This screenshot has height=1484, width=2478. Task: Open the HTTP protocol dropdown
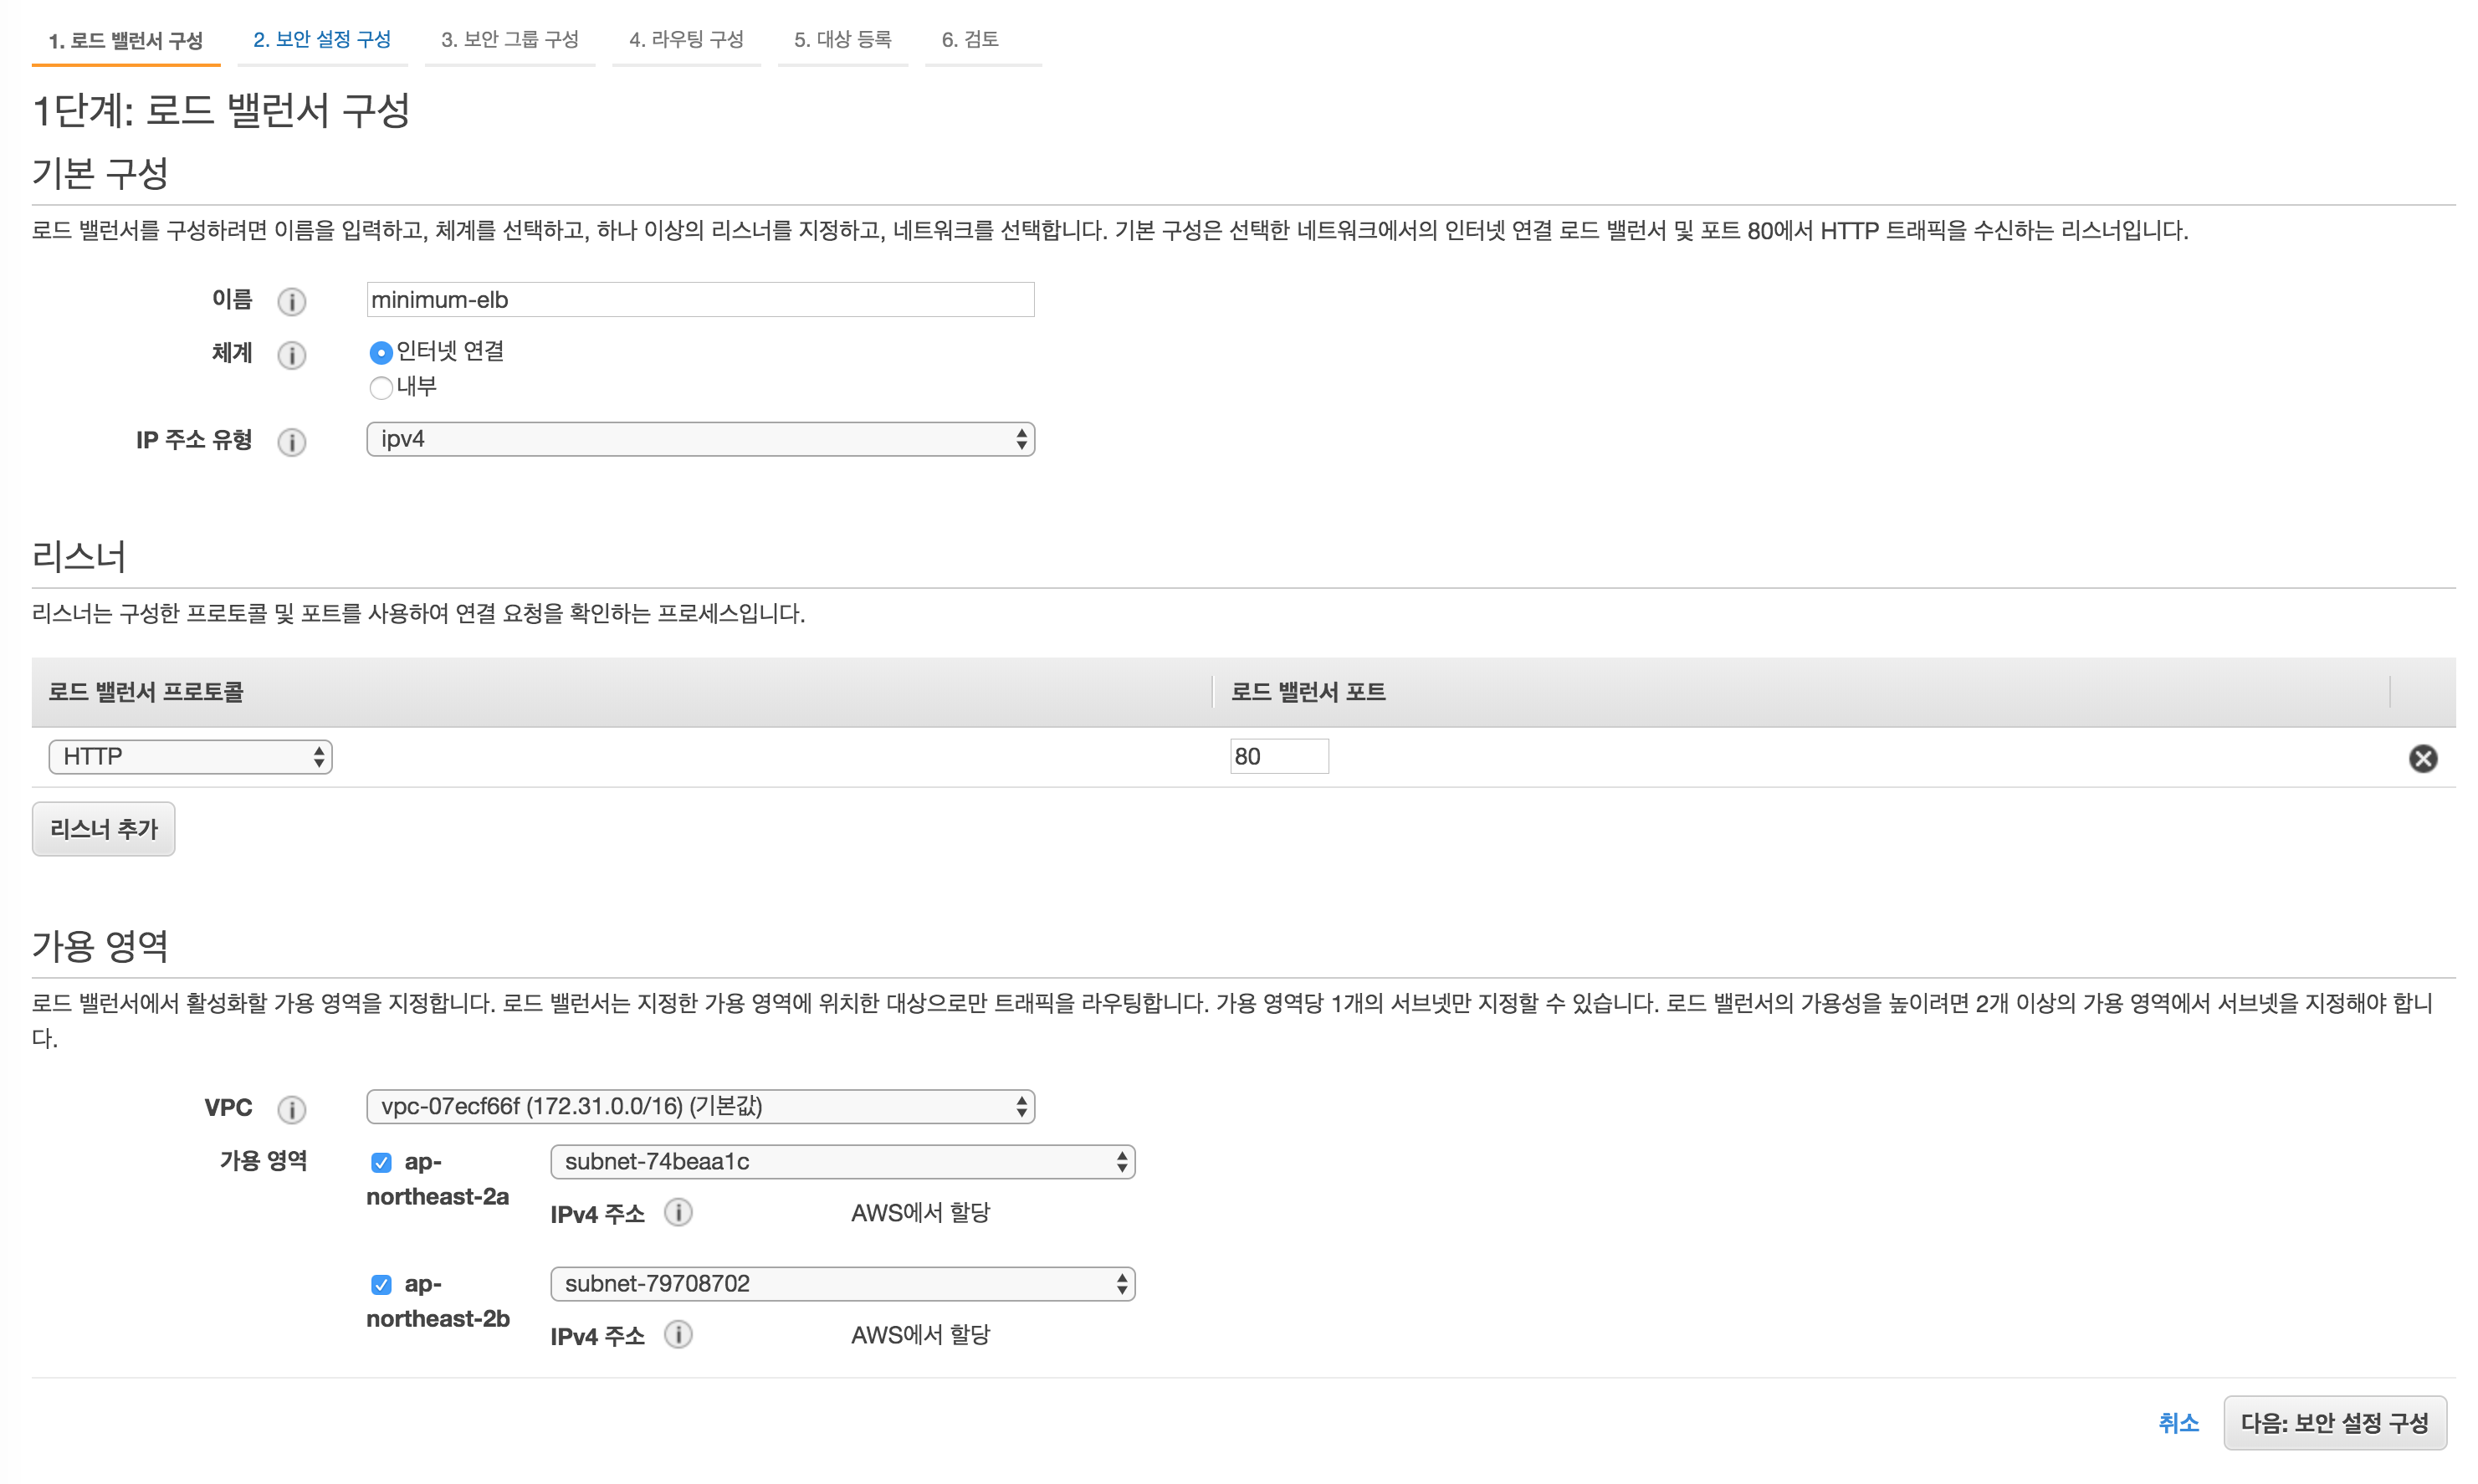(x=190, y=757)
